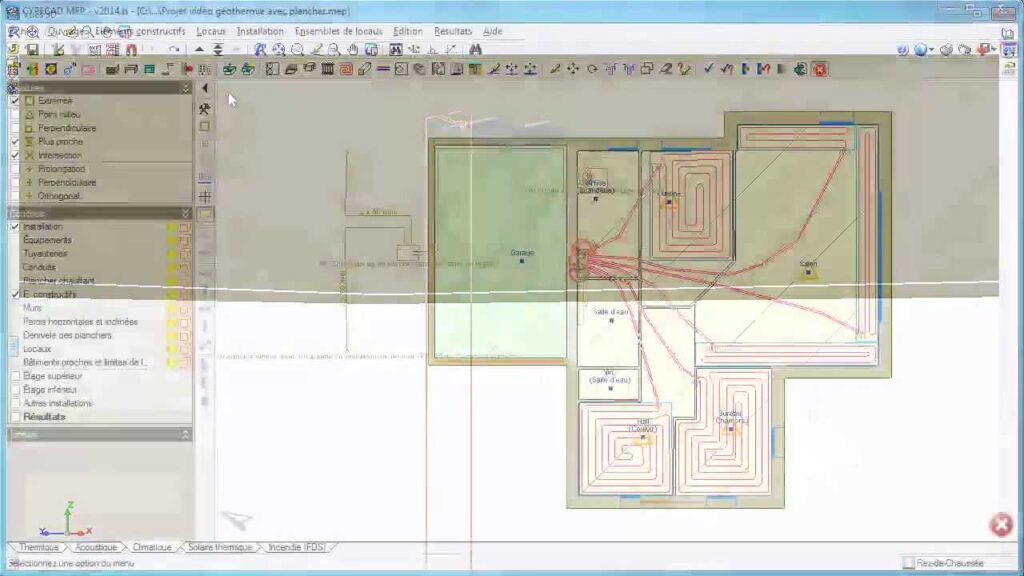Screen dimensions: 1024x576
Task: Check the Résultats layer checkbox
Action: point(15,417)
